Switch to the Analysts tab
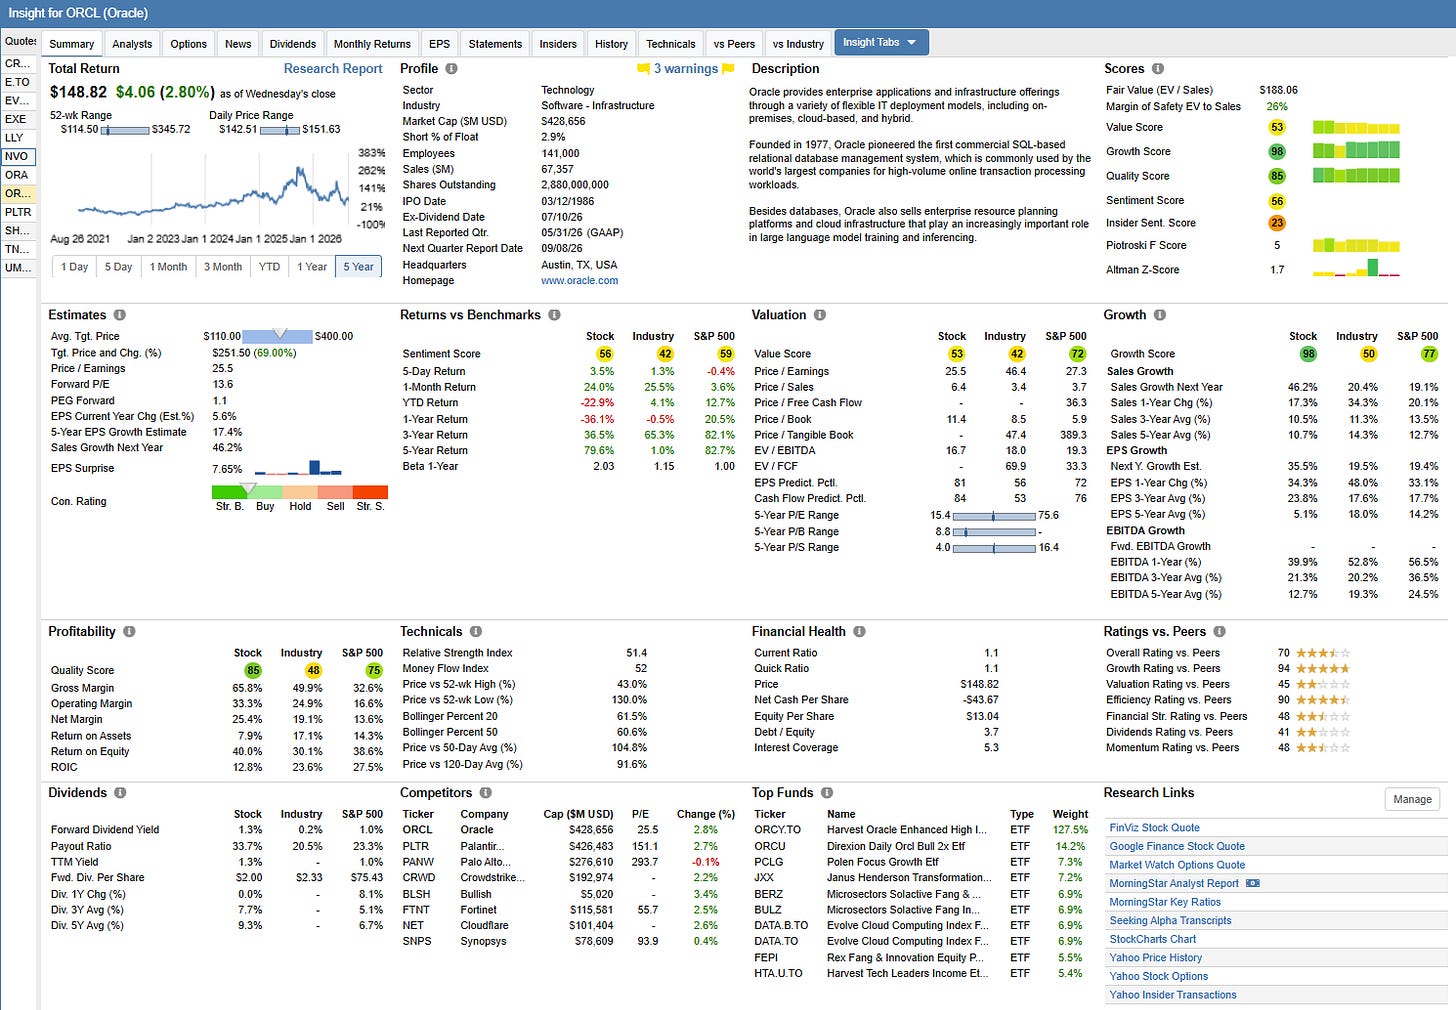 pyautogui.click(x=132, y=44)
